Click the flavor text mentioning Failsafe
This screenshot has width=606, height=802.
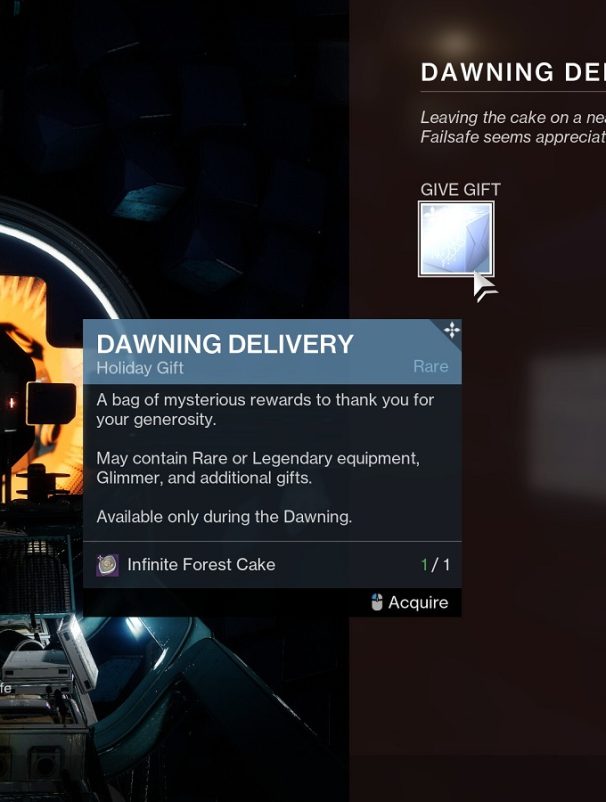click(513, 127)
